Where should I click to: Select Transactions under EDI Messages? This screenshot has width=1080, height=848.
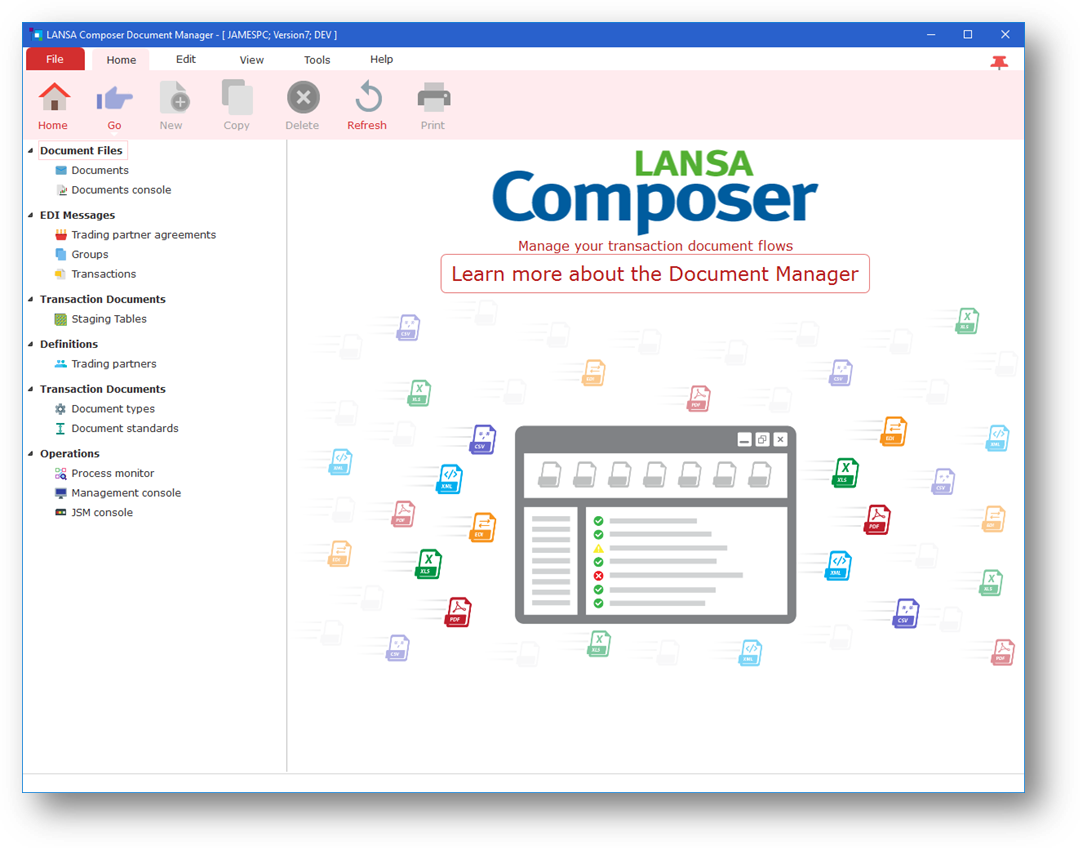click(x=103, y=274)
